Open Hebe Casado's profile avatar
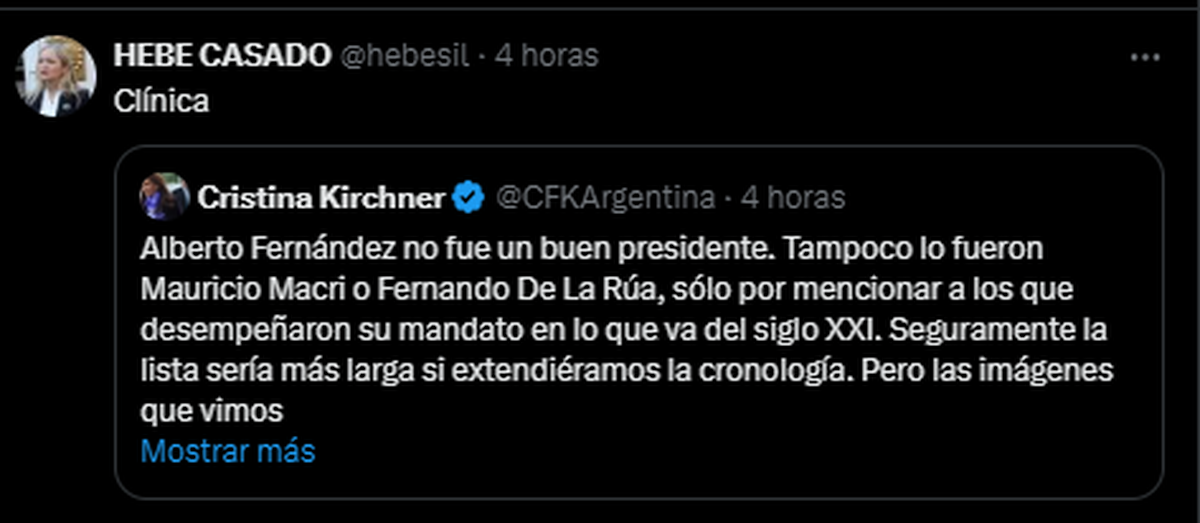 coord(58,76)
